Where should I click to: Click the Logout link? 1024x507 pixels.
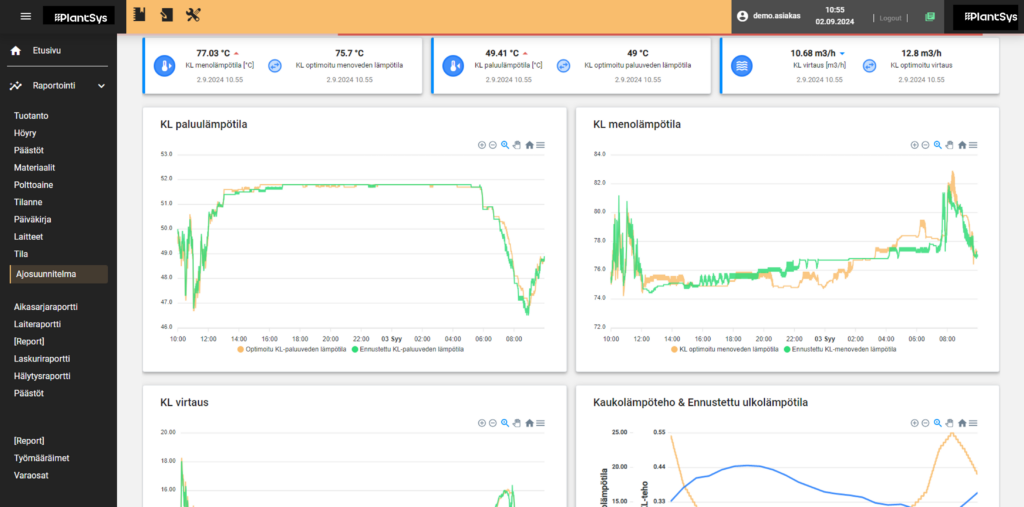[890, 18]
